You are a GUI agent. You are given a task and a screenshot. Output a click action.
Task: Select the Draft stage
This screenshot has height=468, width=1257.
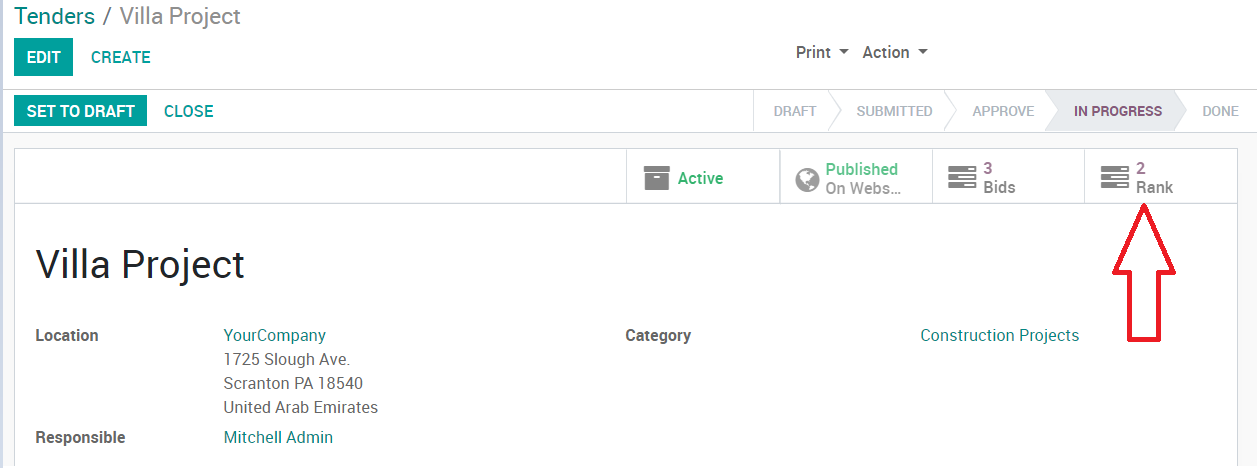[794, 111]
